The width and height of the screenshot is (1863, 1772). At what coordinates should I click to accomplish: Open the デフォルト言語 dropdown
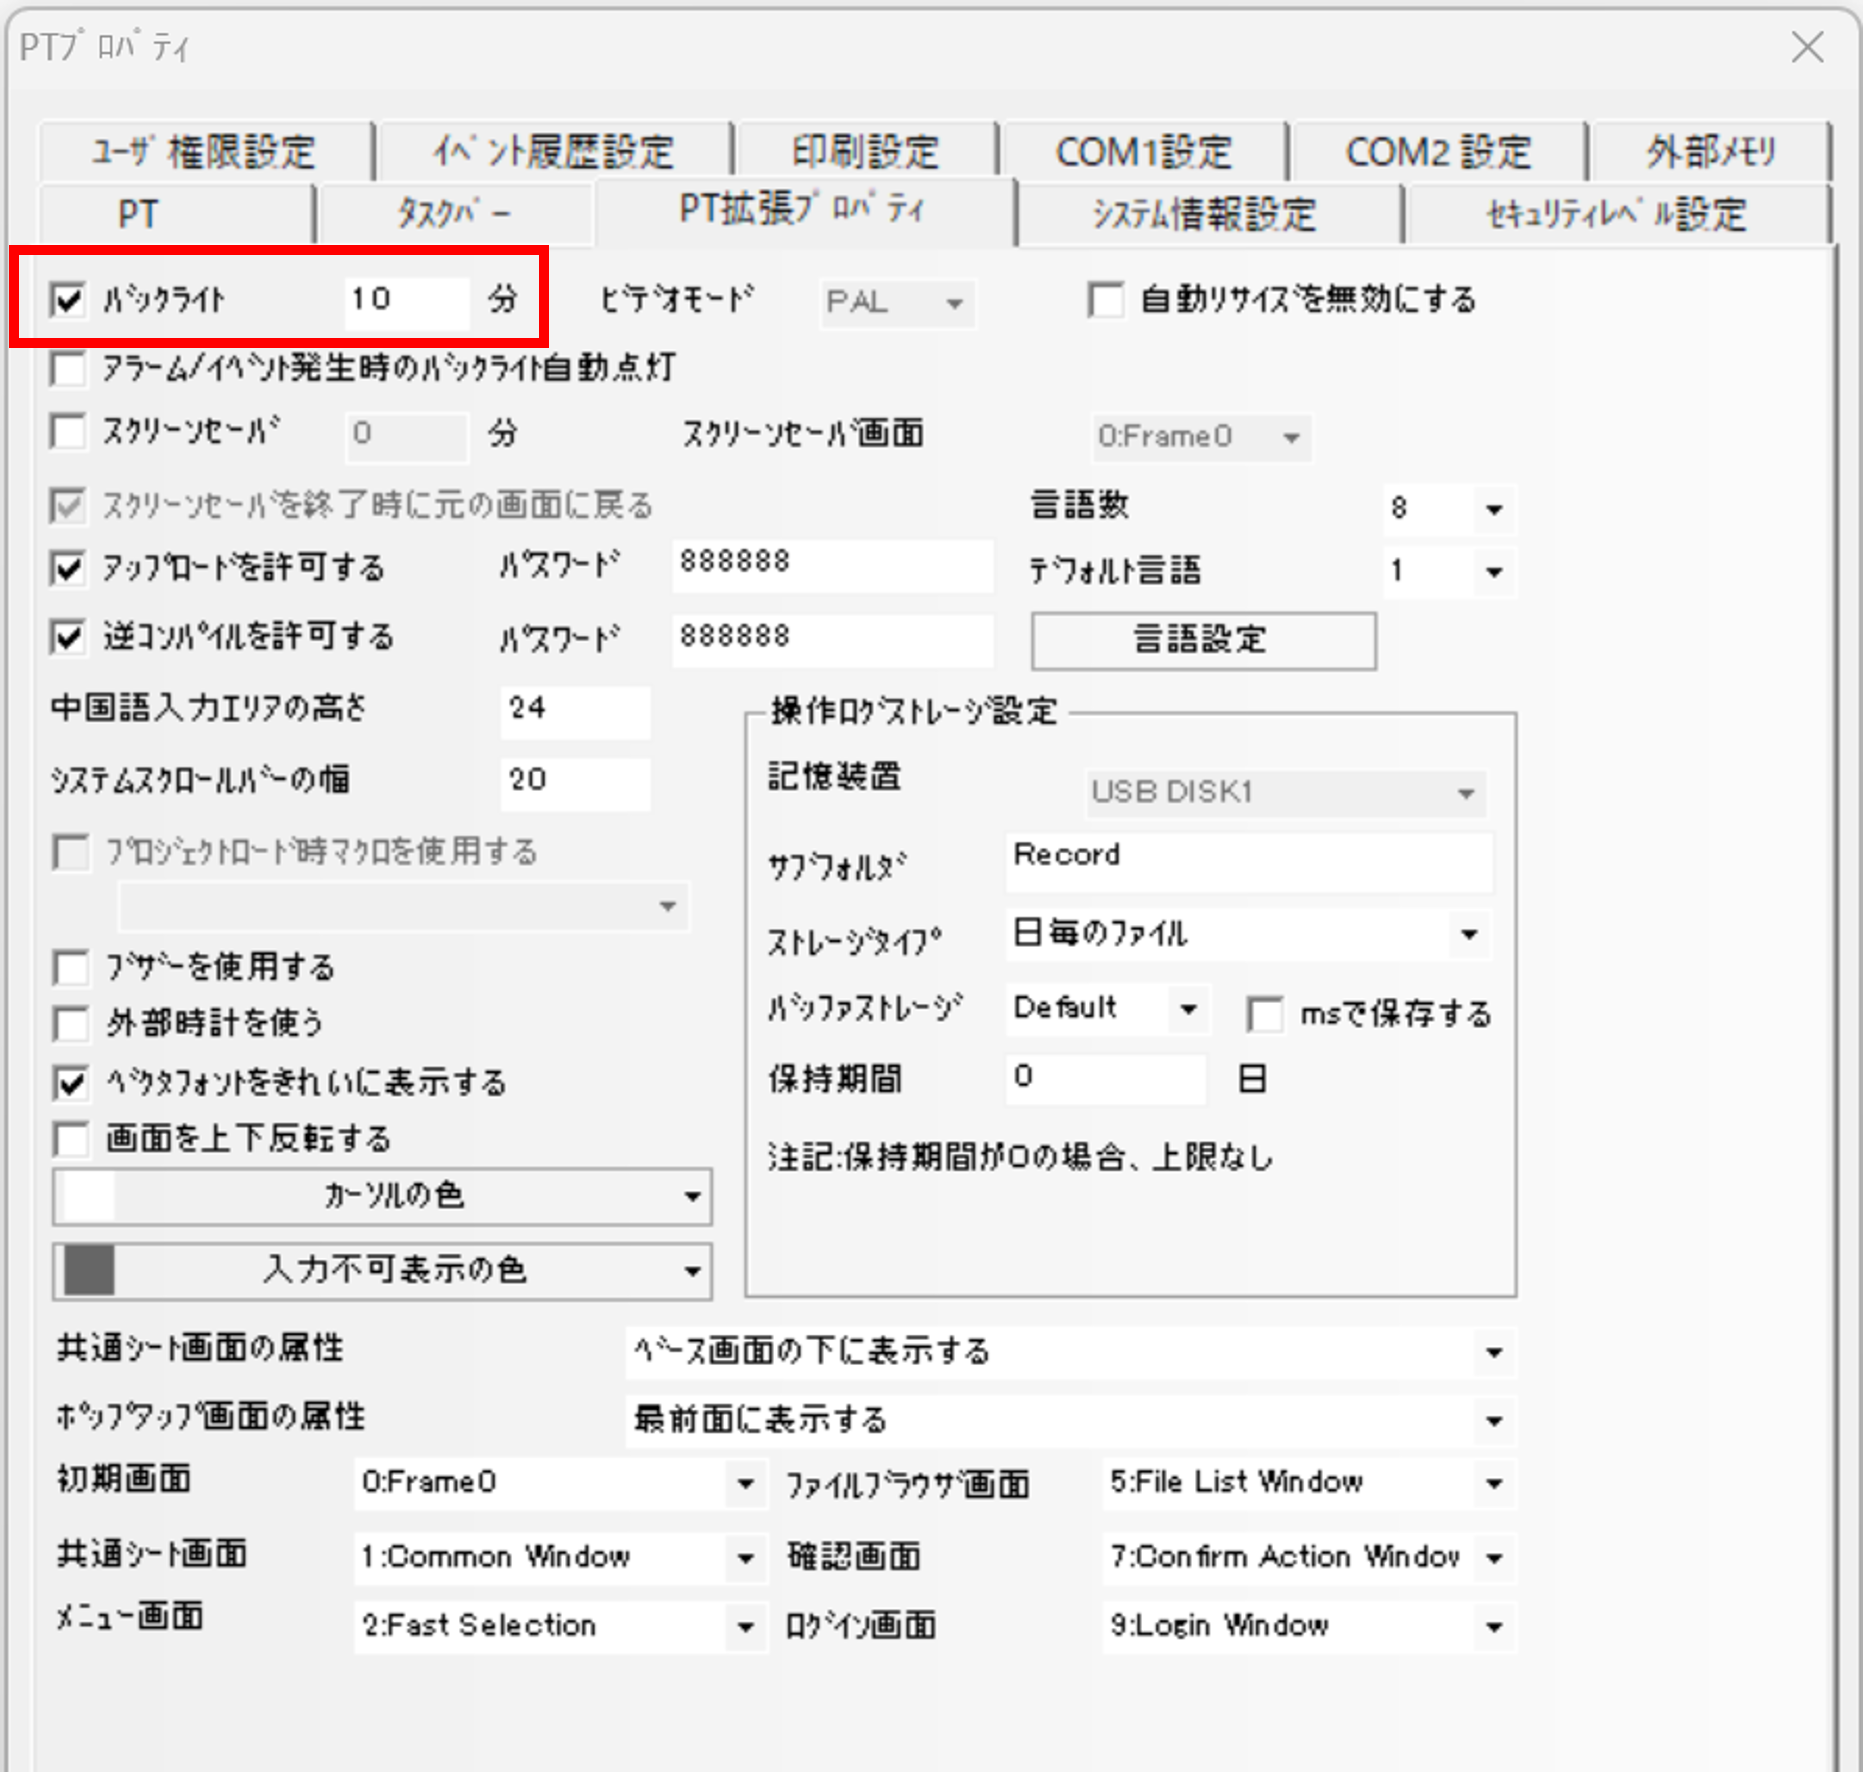click(x=1449, y=572)
